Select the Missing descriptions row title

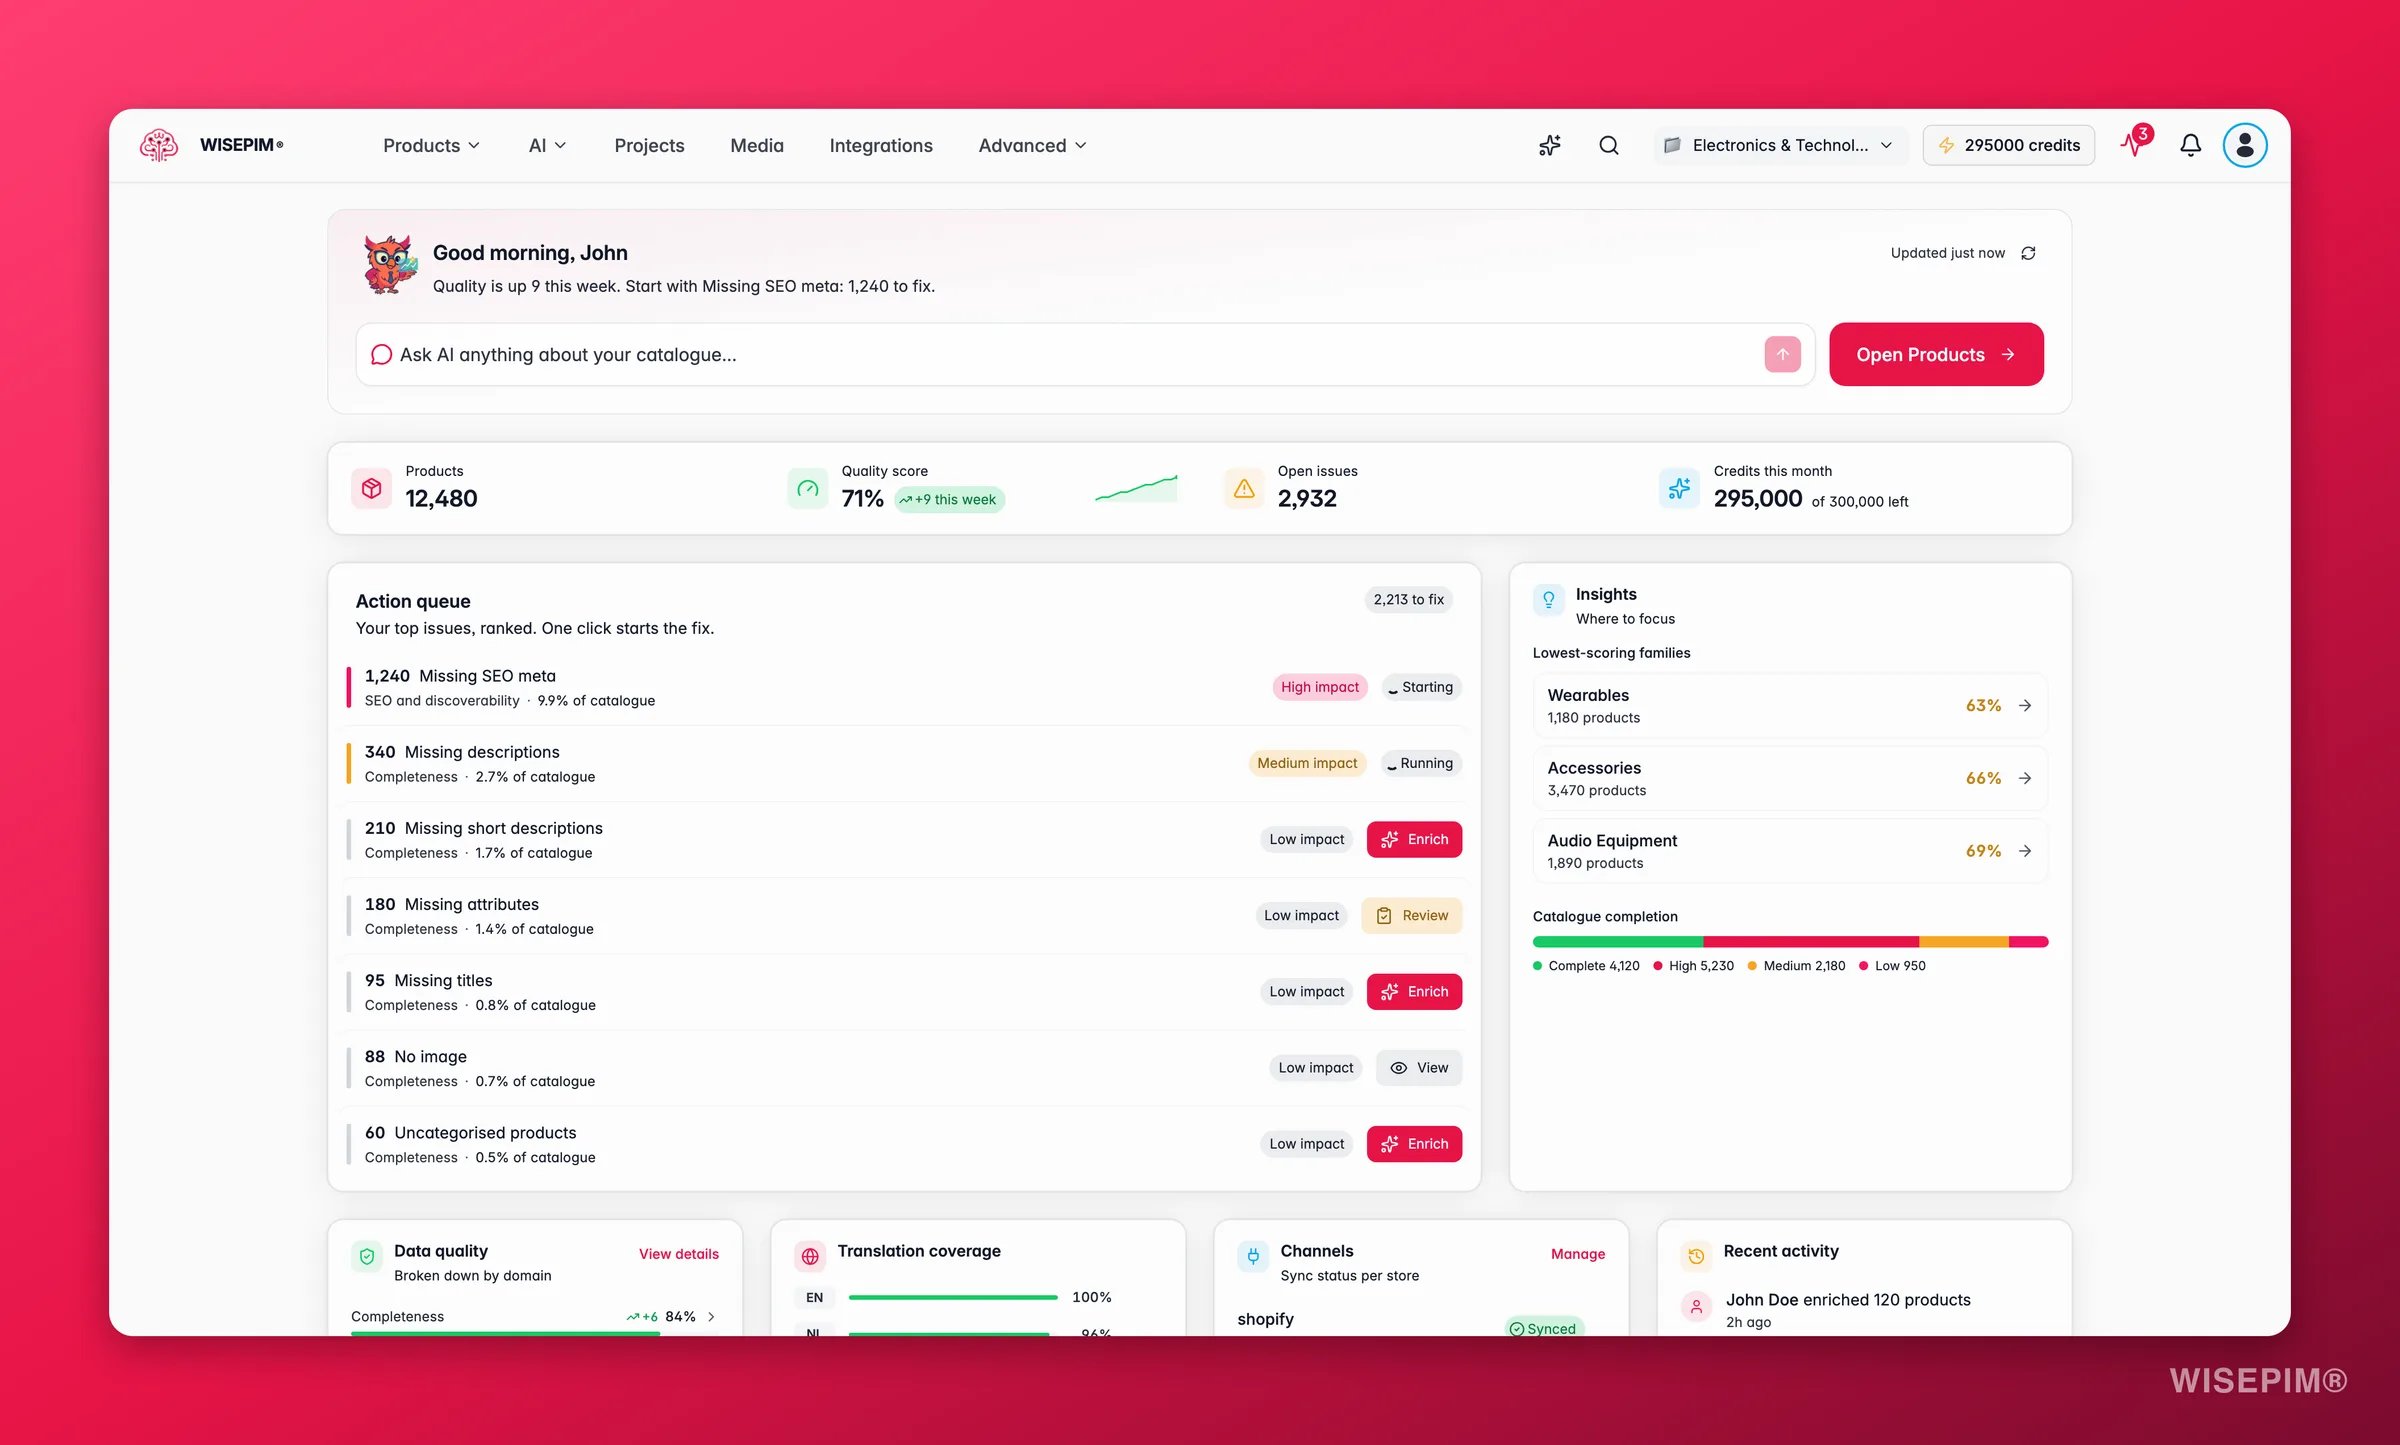(x=482, y=752)
